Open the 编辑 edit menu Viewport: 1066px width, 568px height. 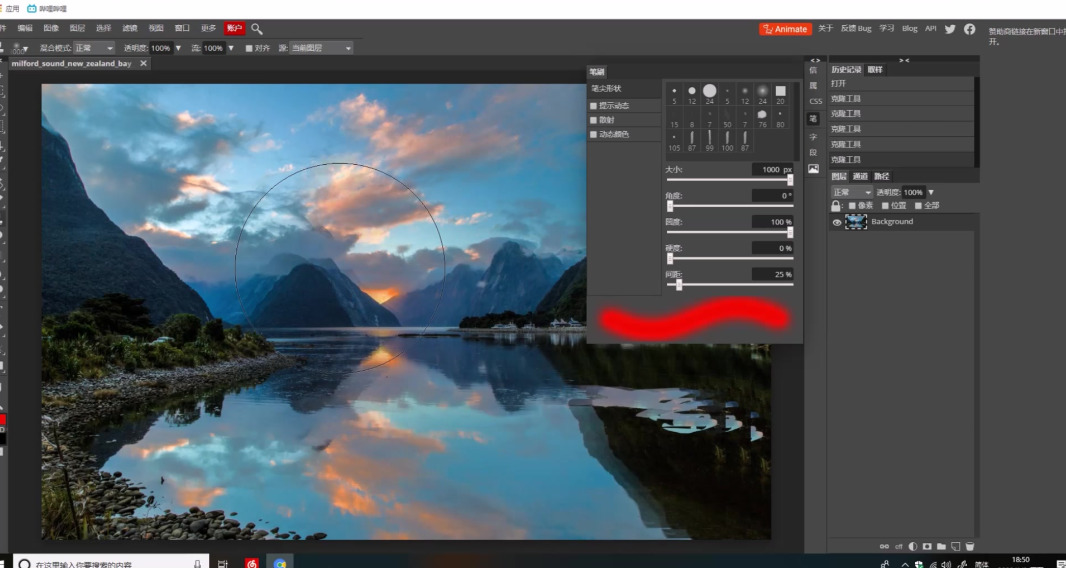click(25, 29)
